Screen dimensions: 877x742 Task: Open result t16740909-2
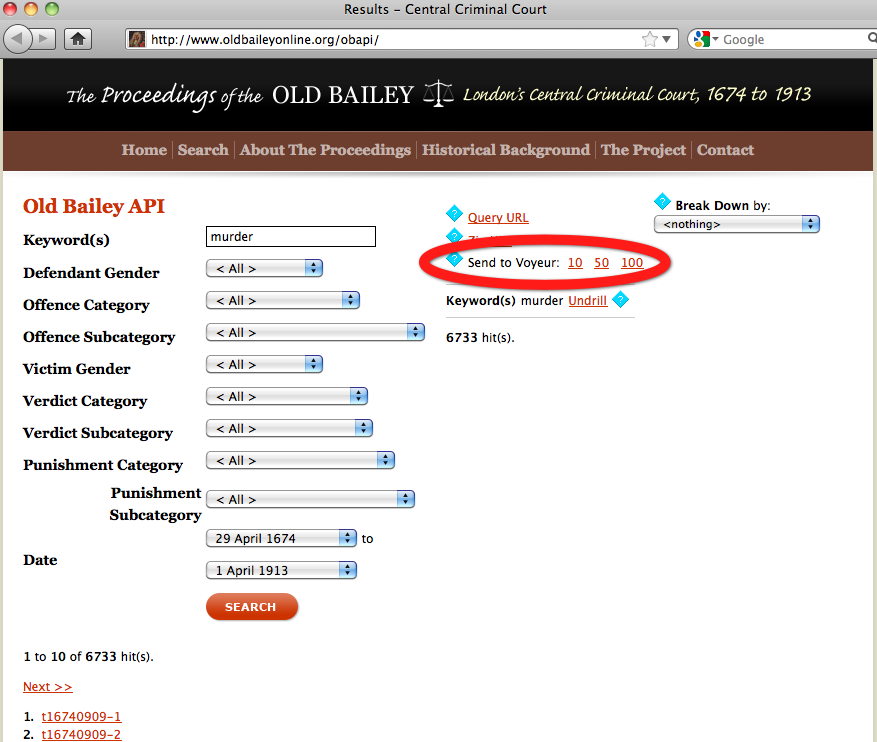(x=81, y=734)
